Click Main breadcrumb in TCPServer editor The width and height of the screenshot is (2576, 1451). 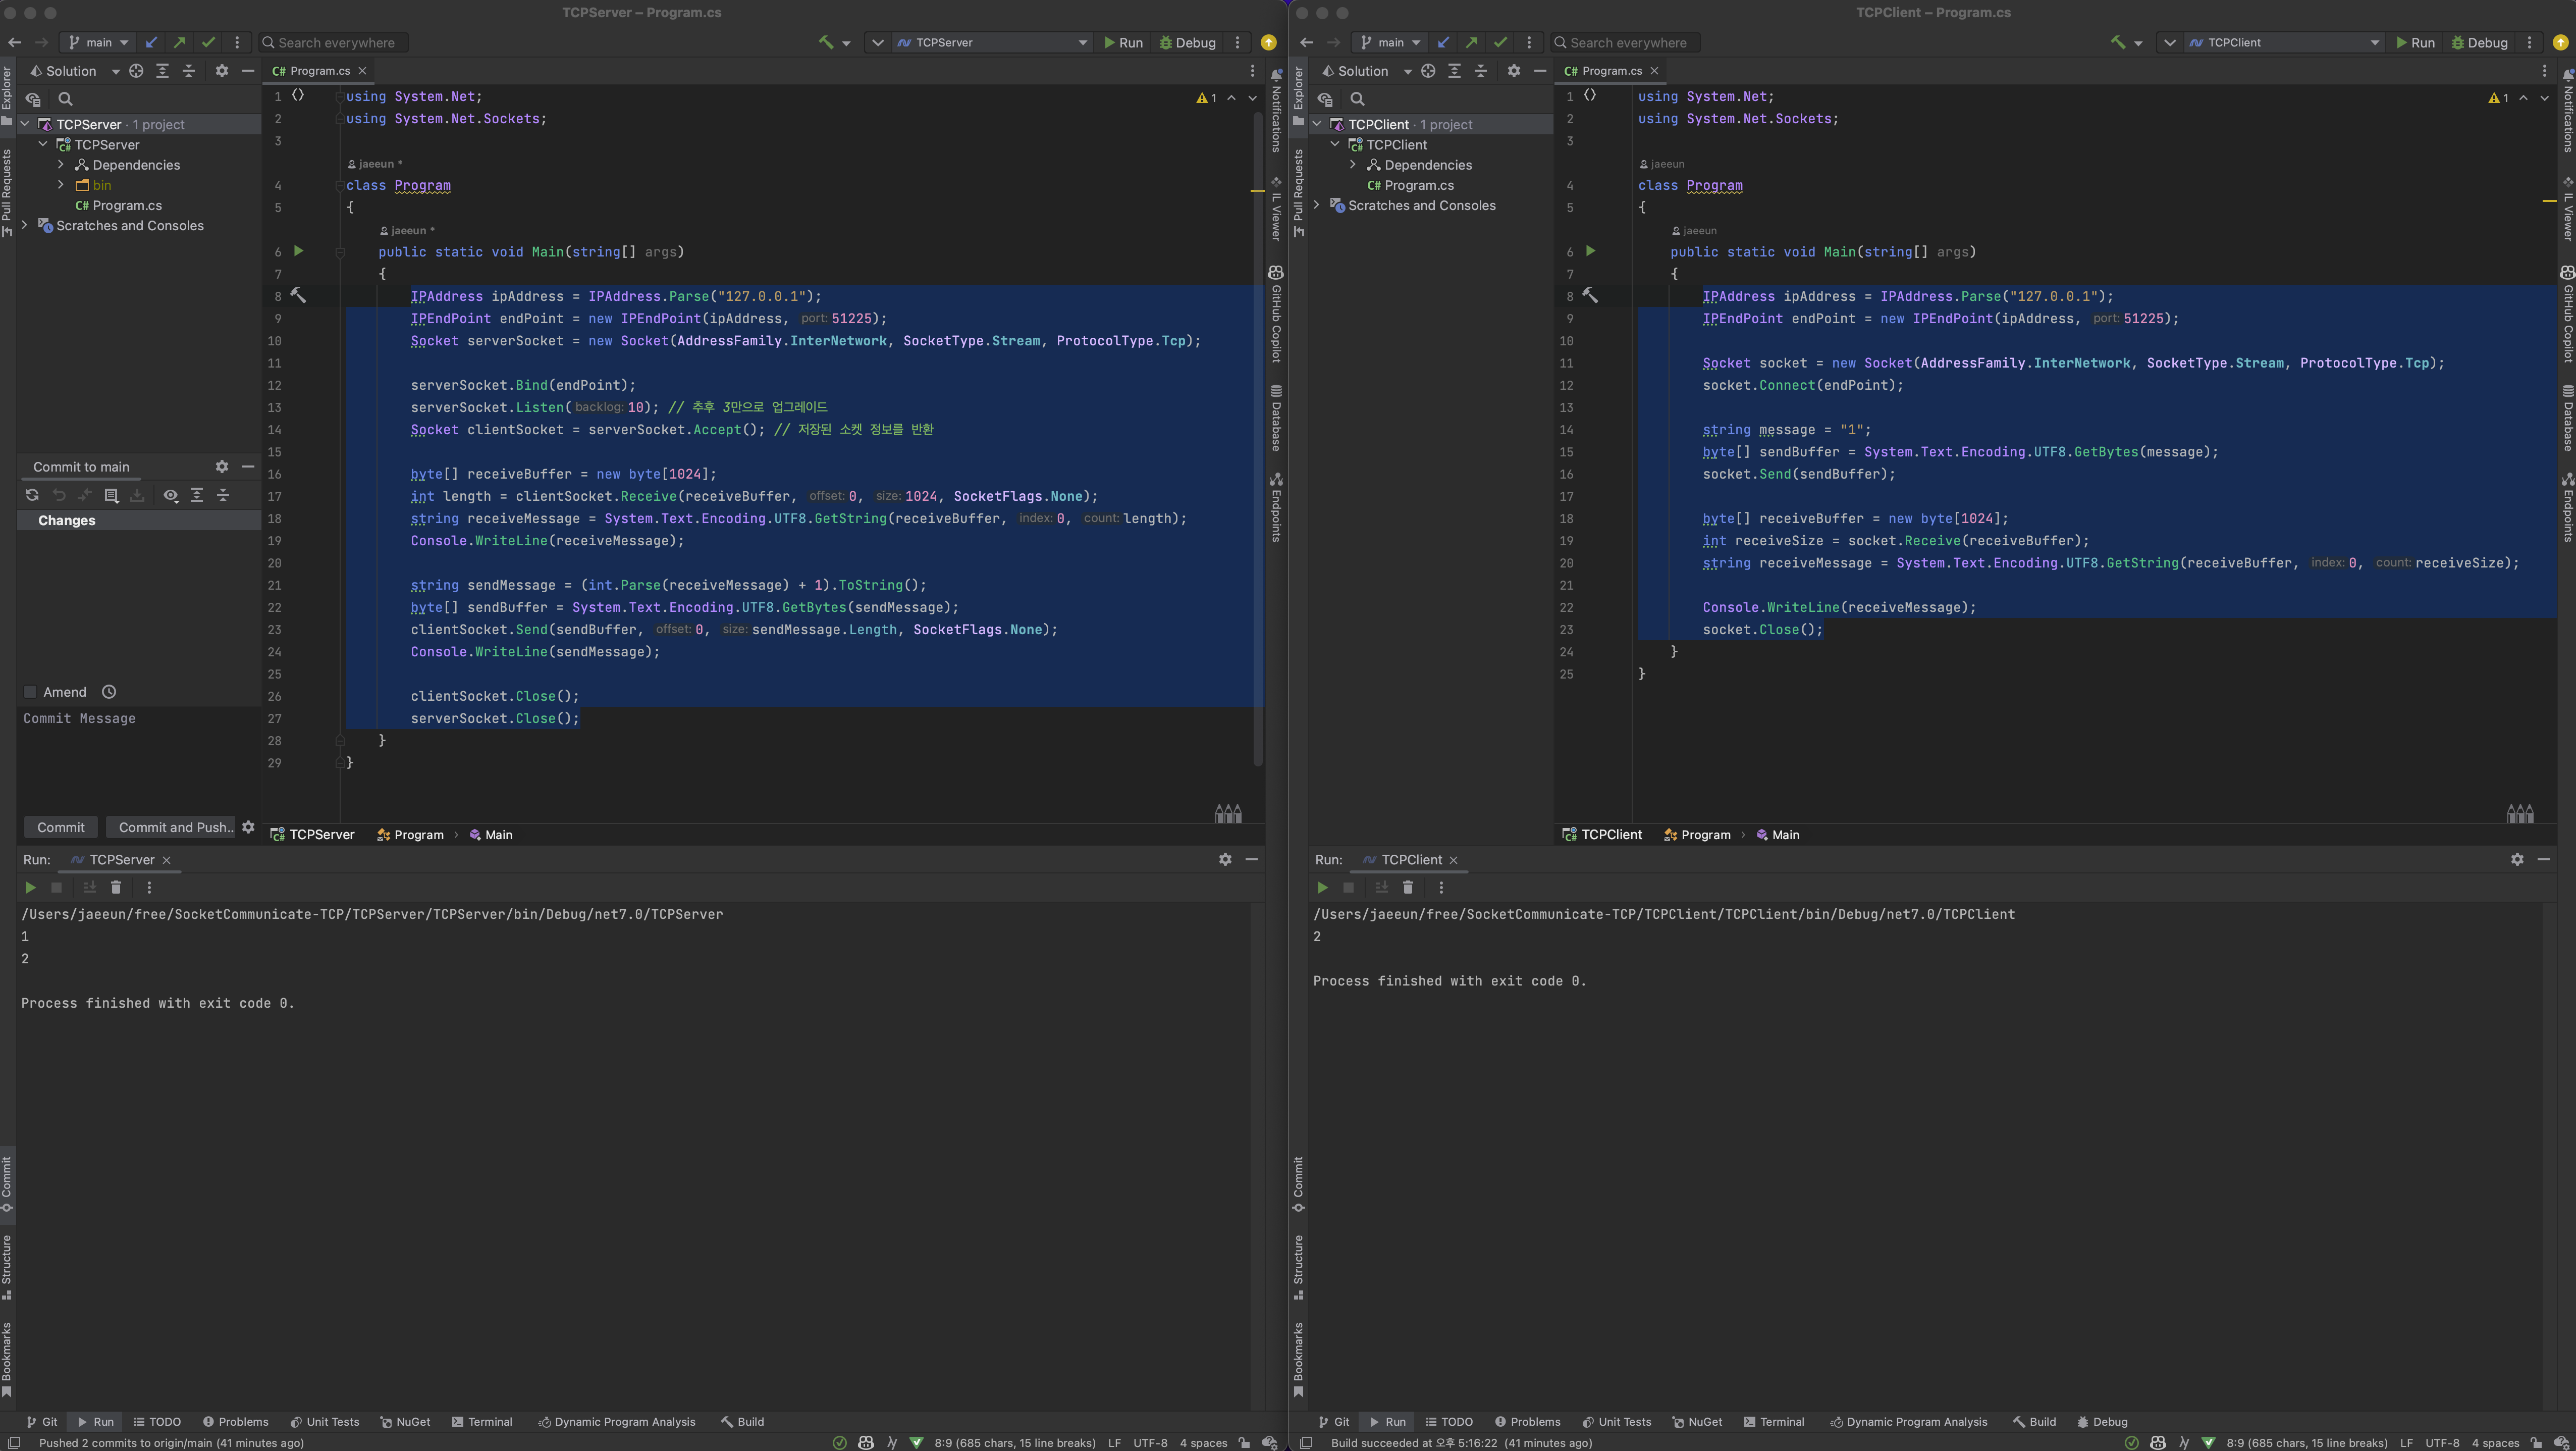(x=491, y=835)
